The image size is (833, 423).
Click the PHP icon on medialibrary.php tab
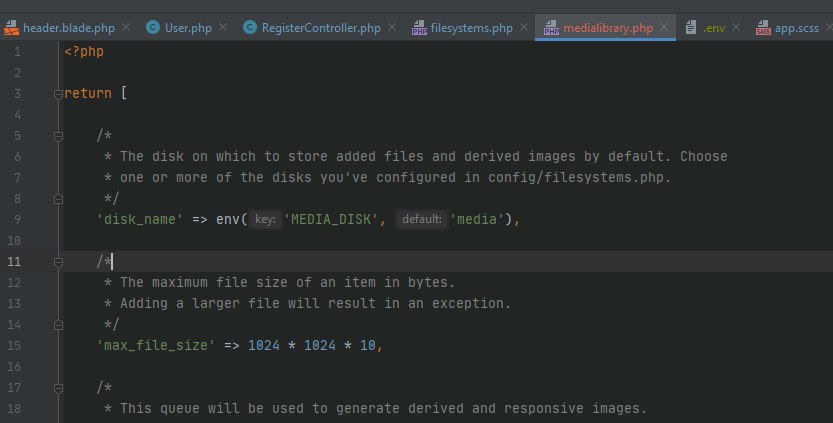(x=551, y=28)
